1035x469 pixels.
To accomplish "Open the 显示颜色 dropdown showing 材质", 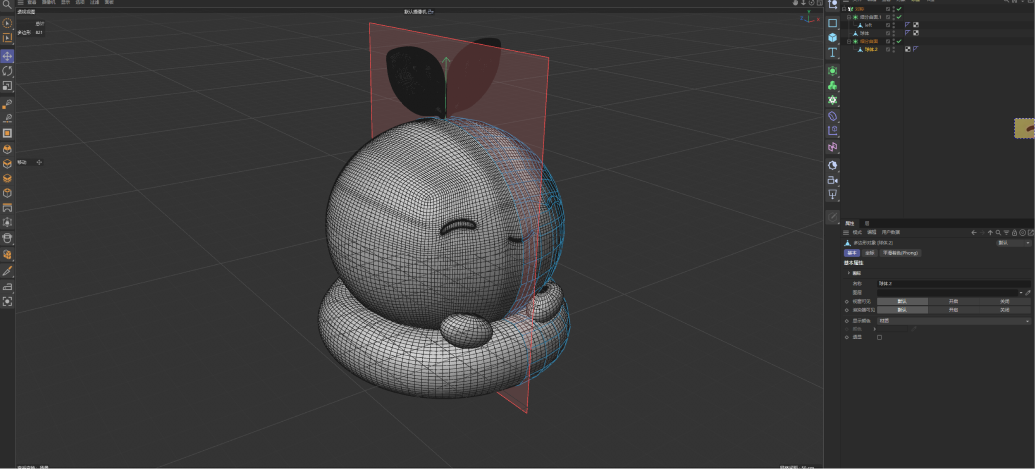I will click(953, 321).
